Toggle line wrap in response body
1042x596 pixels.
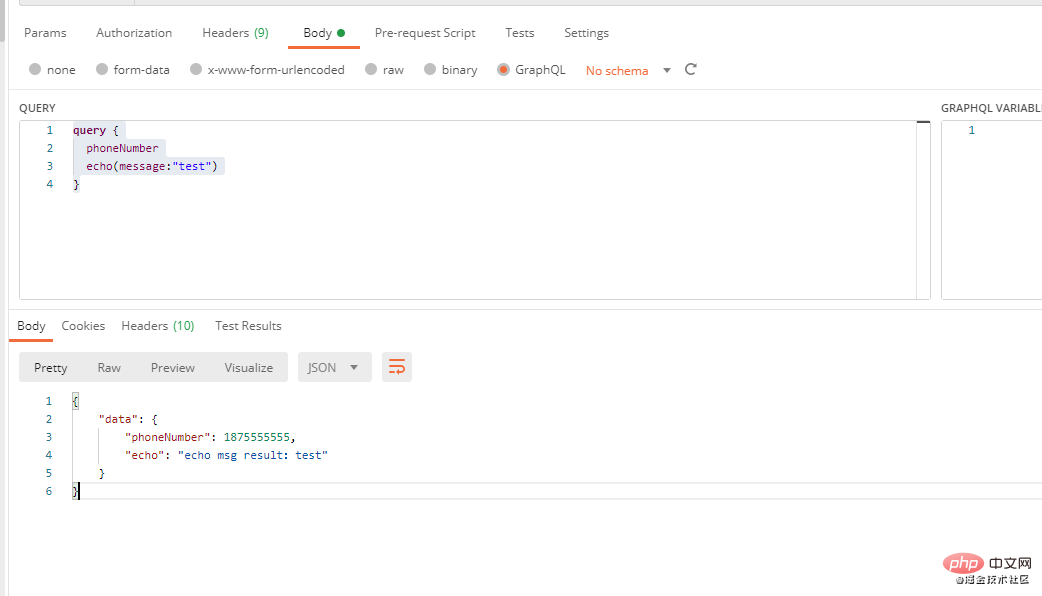tap(397, 367)
